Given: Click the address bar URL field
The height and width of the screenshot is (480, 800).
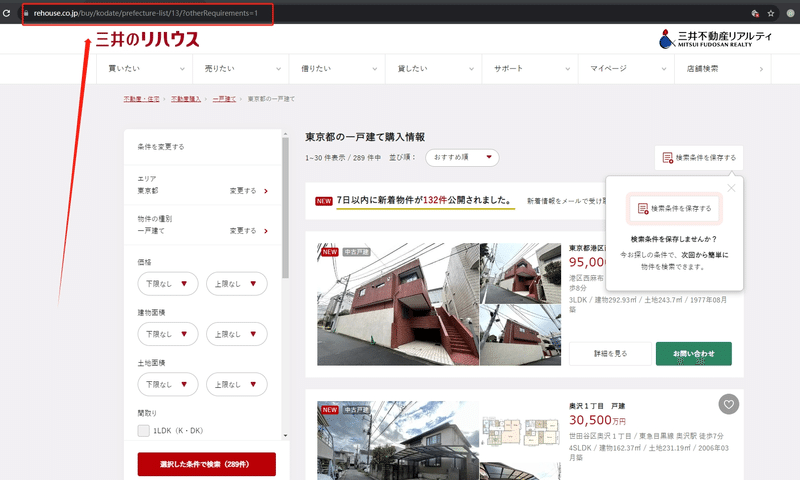Looking at the screenshot, I should [148, 13].
